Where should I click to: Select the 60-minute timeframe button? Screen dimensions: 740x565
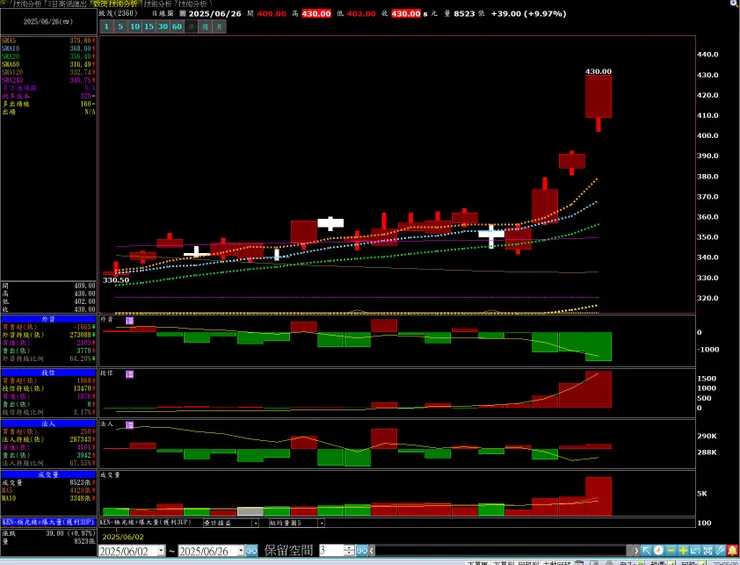[x=177, y=26]
